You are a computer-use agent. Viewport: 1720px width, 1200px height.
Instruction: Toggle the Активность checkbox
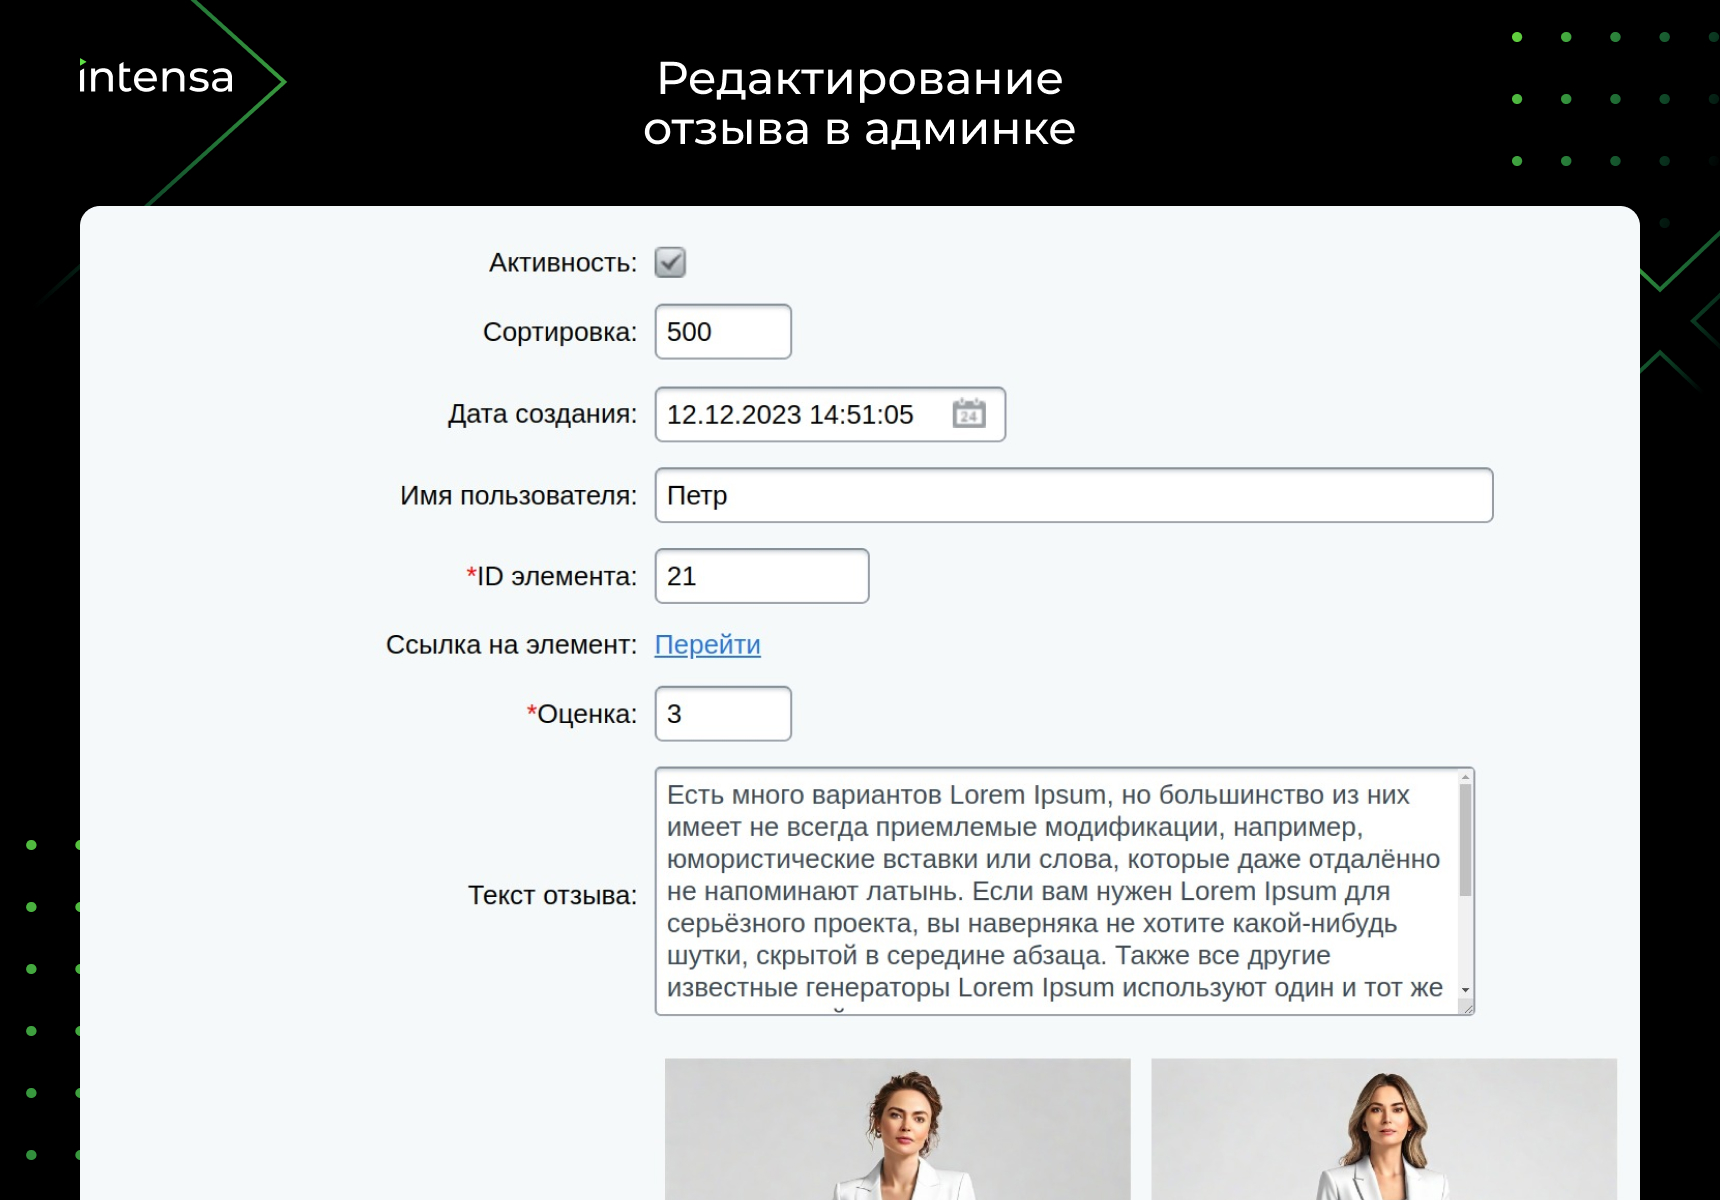tap(670, 263)
